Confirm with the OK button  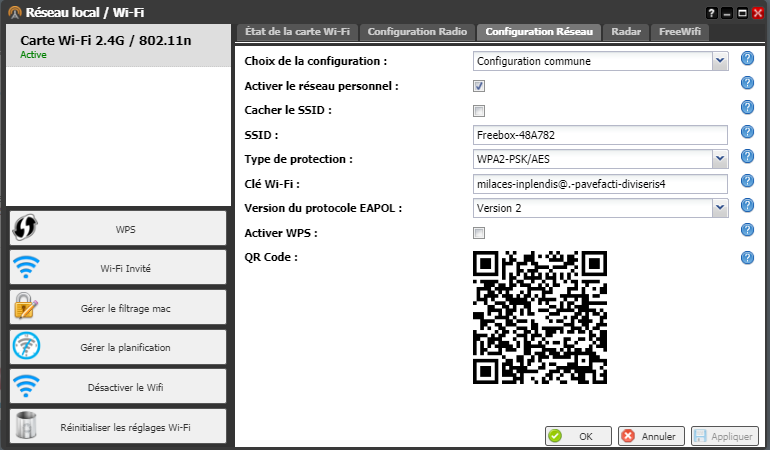[578, 436]
